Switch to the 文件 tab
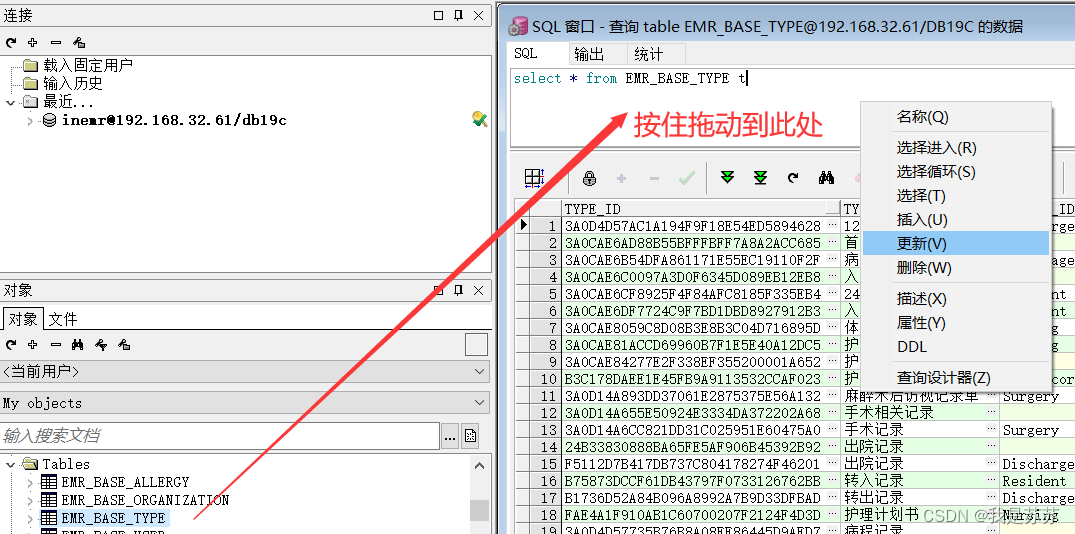1075x534 pixels. [63, 319]
